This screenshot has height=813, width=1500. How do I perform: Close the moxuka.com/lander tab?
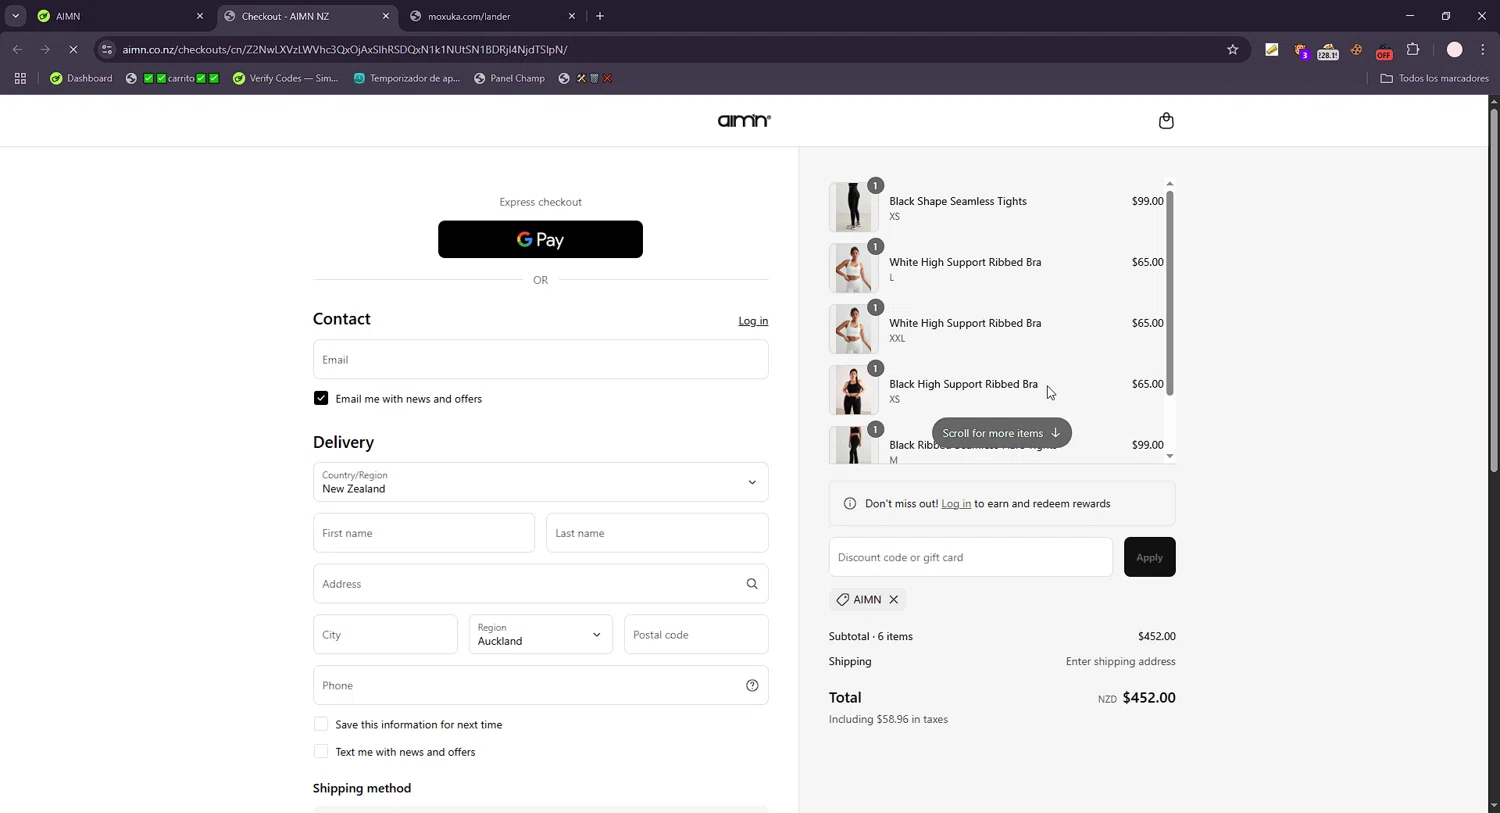tap(572, 16)
